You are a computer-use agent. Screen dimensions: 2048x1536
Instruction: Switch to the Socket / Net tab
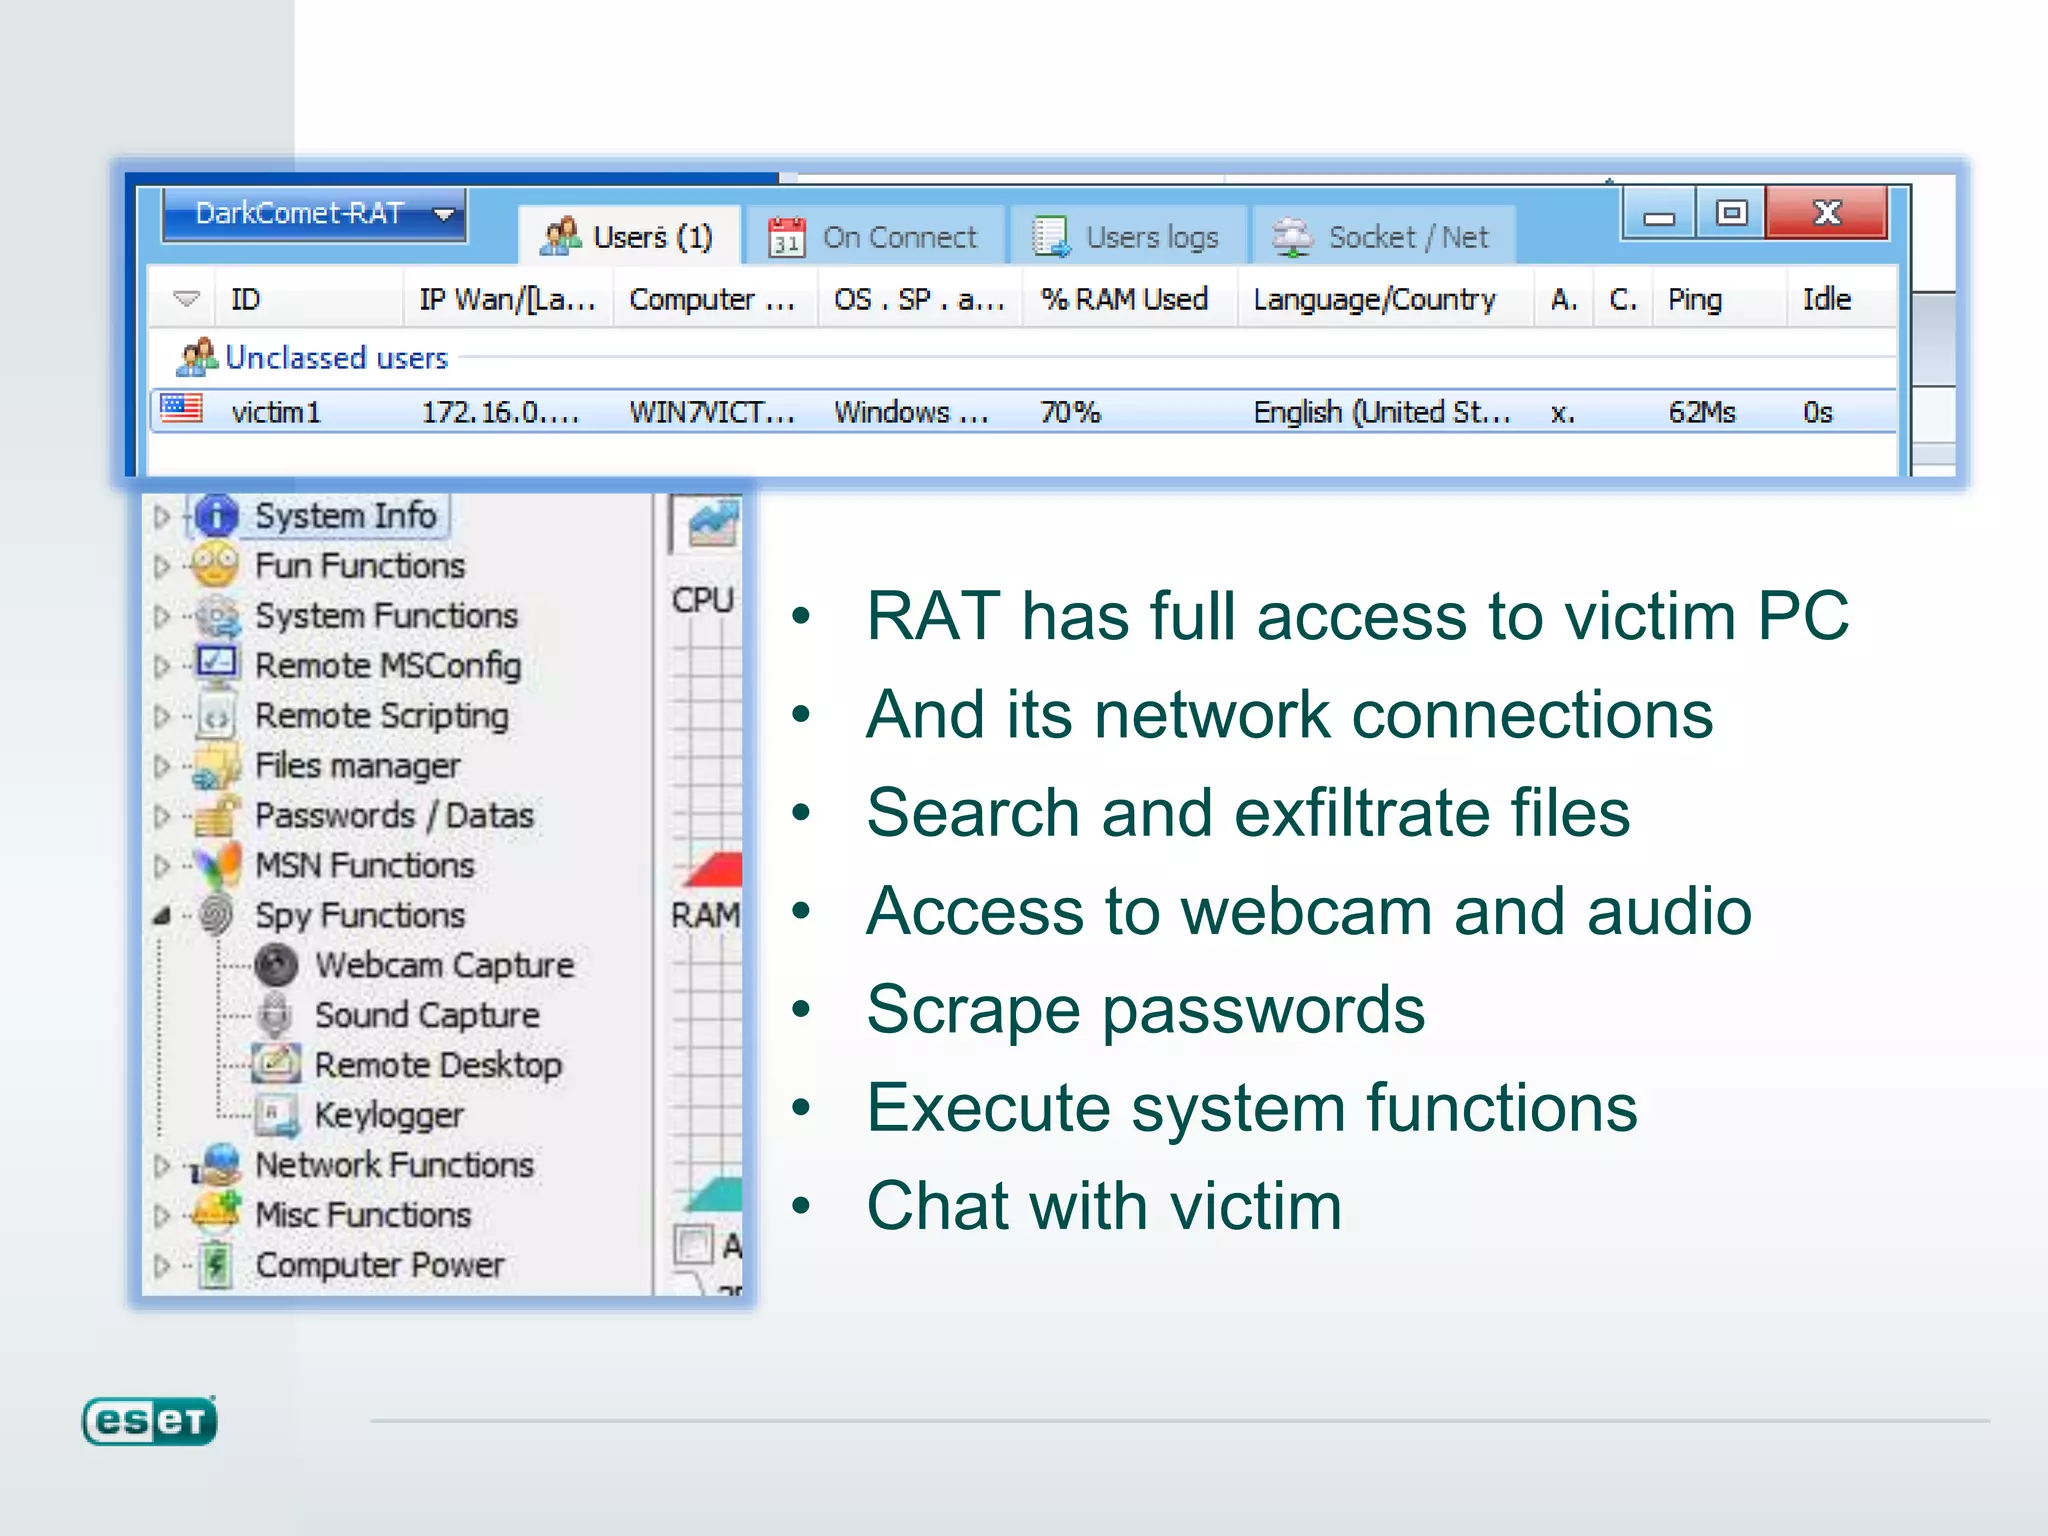point(1383,236)
